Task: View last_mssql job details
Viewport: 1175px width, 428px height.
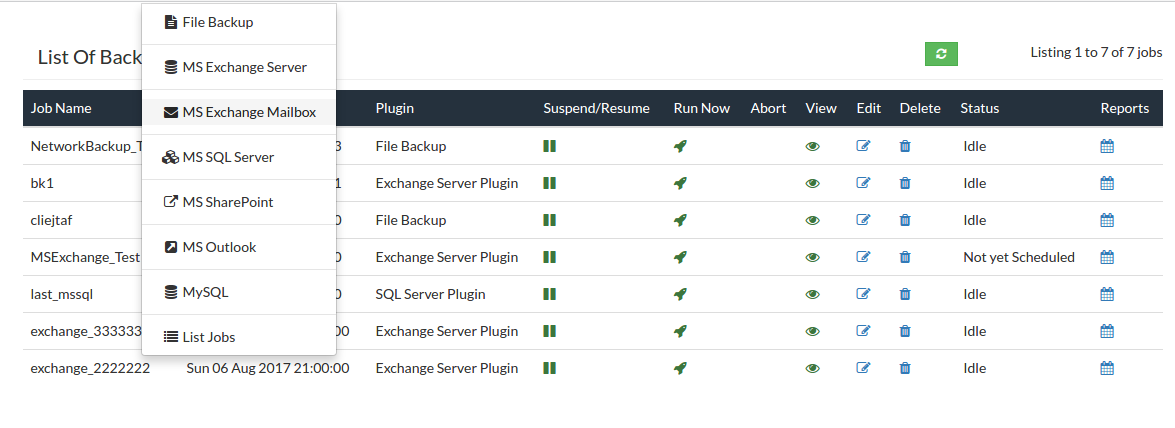Action: (812, 294)
